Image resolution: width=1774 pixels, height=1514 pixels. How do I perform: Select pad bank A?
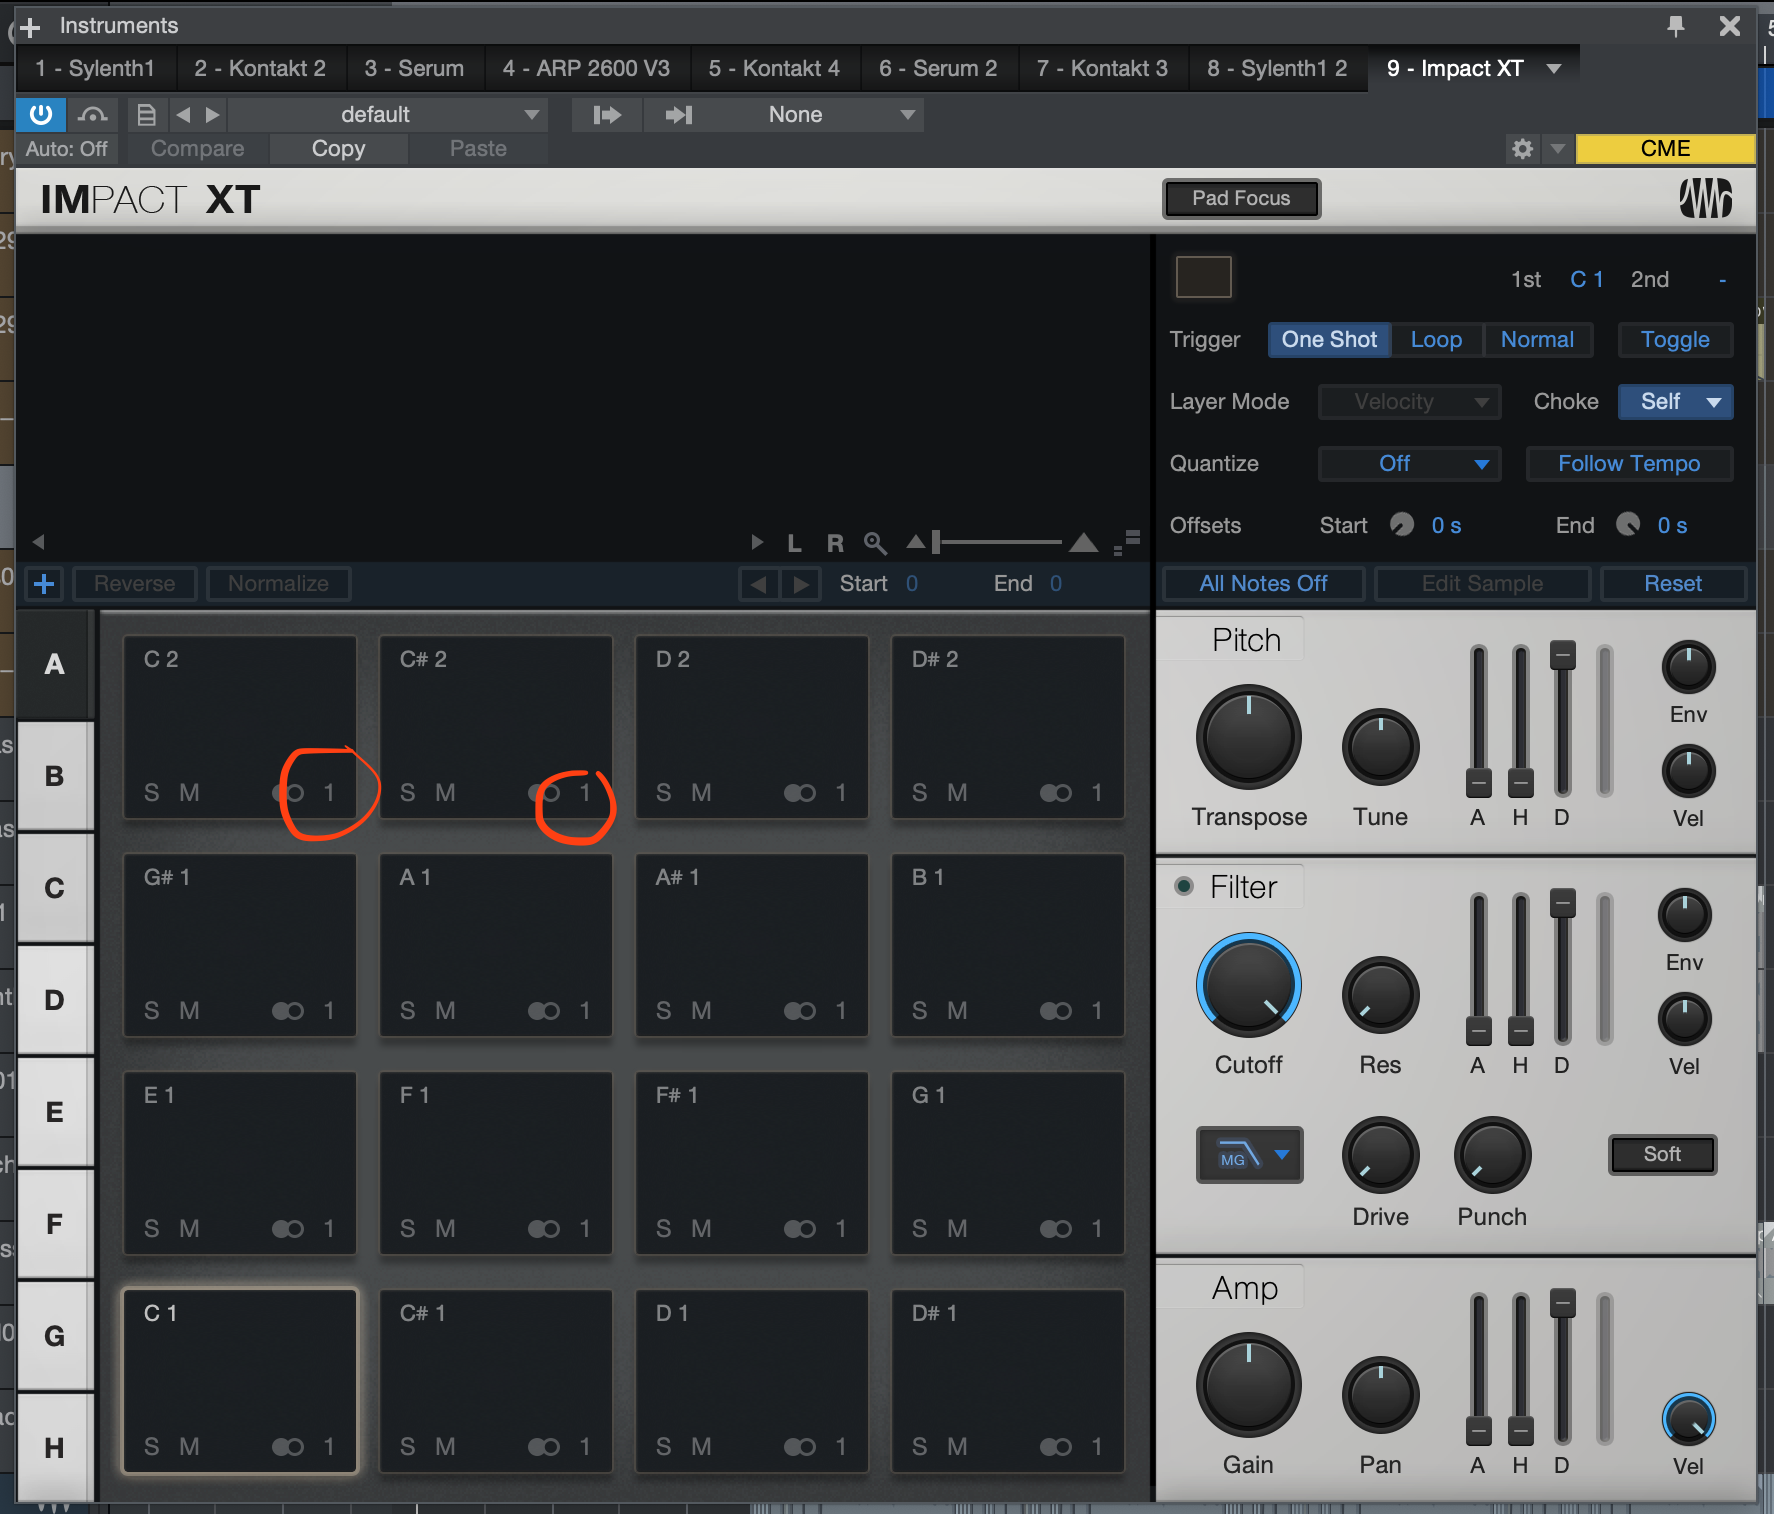(55, 664)
